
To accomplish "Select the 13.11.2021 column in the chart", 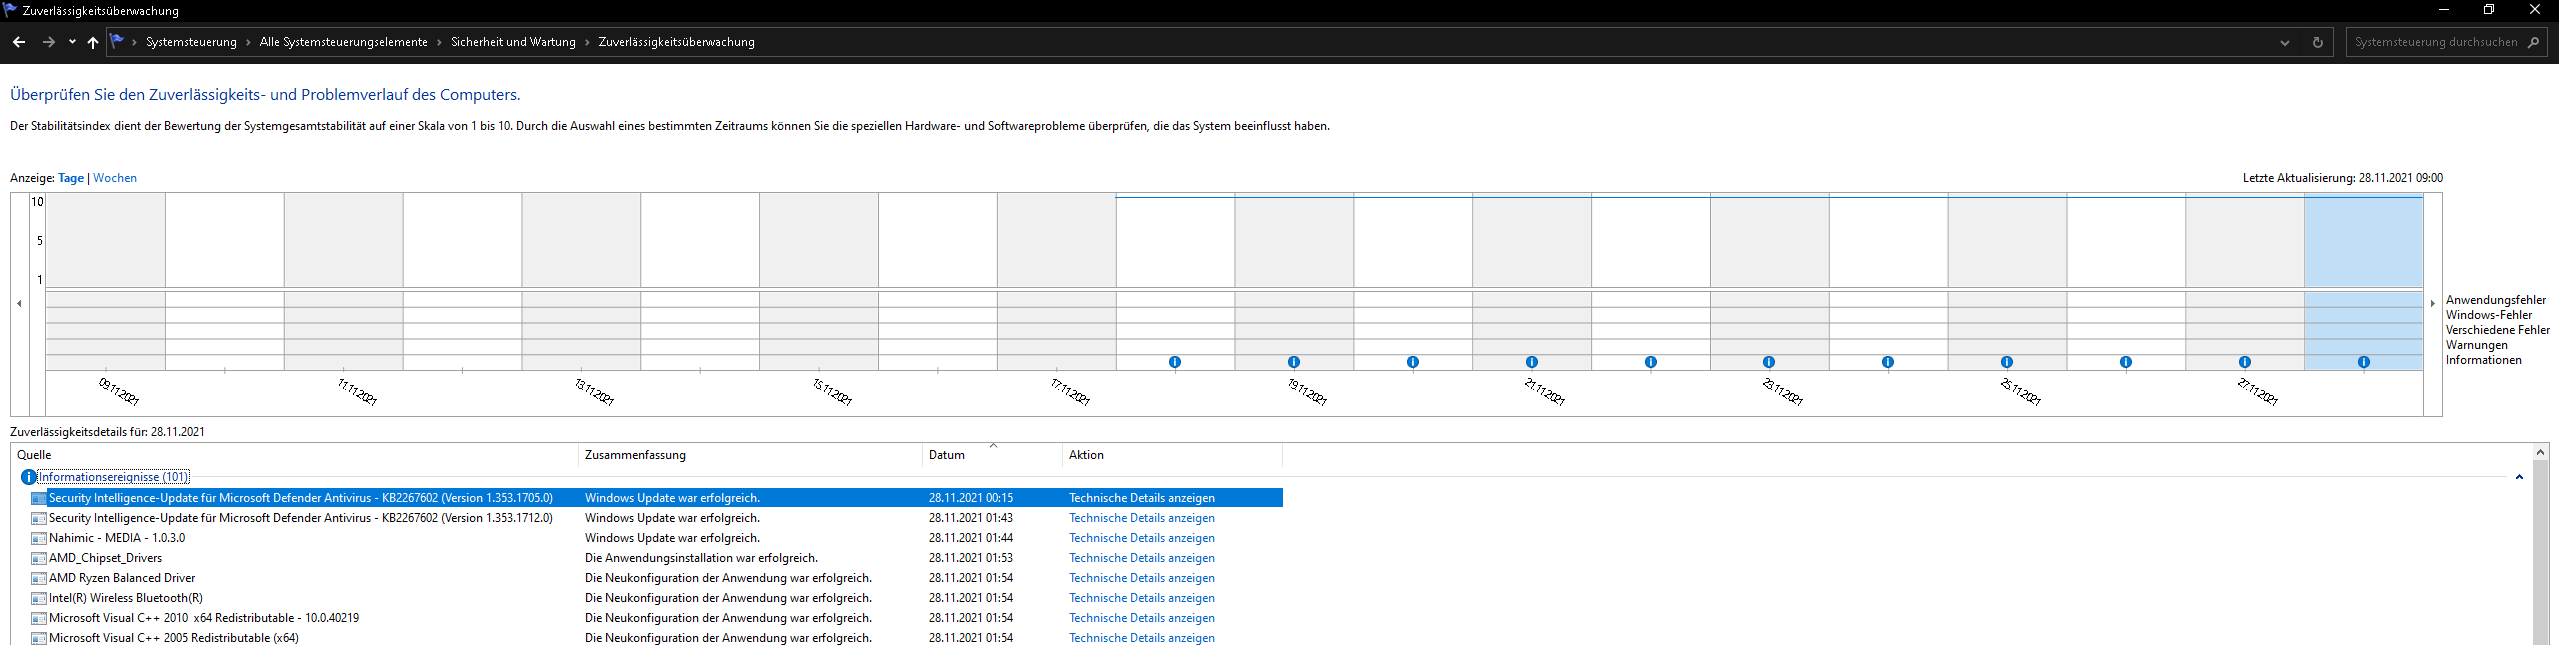I will (581, 282).
